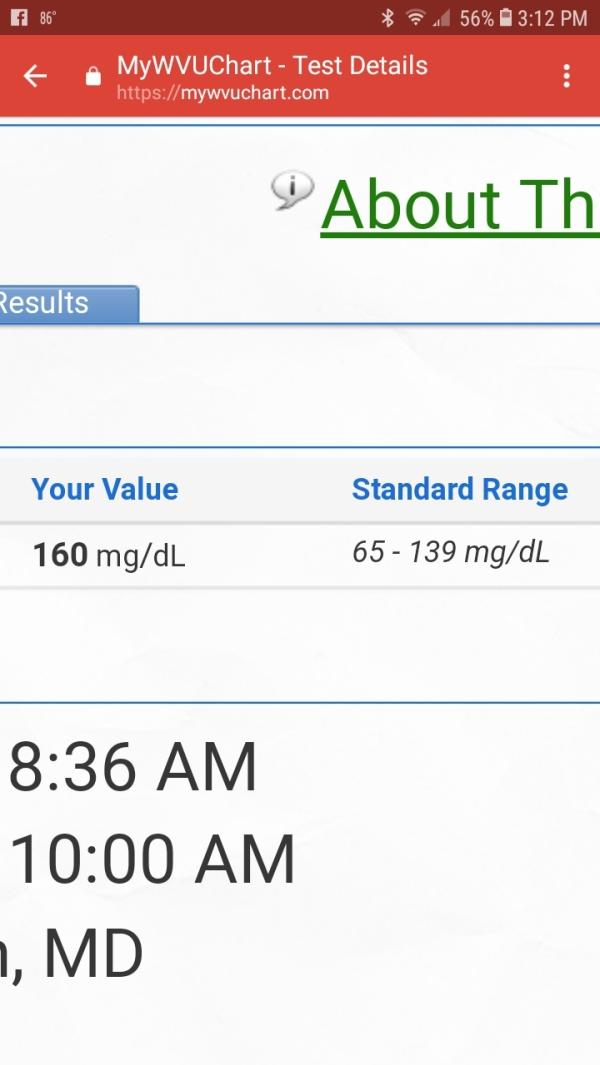
Task: Tap the Wi-Fi status icon
Action: tap(415, 18)
